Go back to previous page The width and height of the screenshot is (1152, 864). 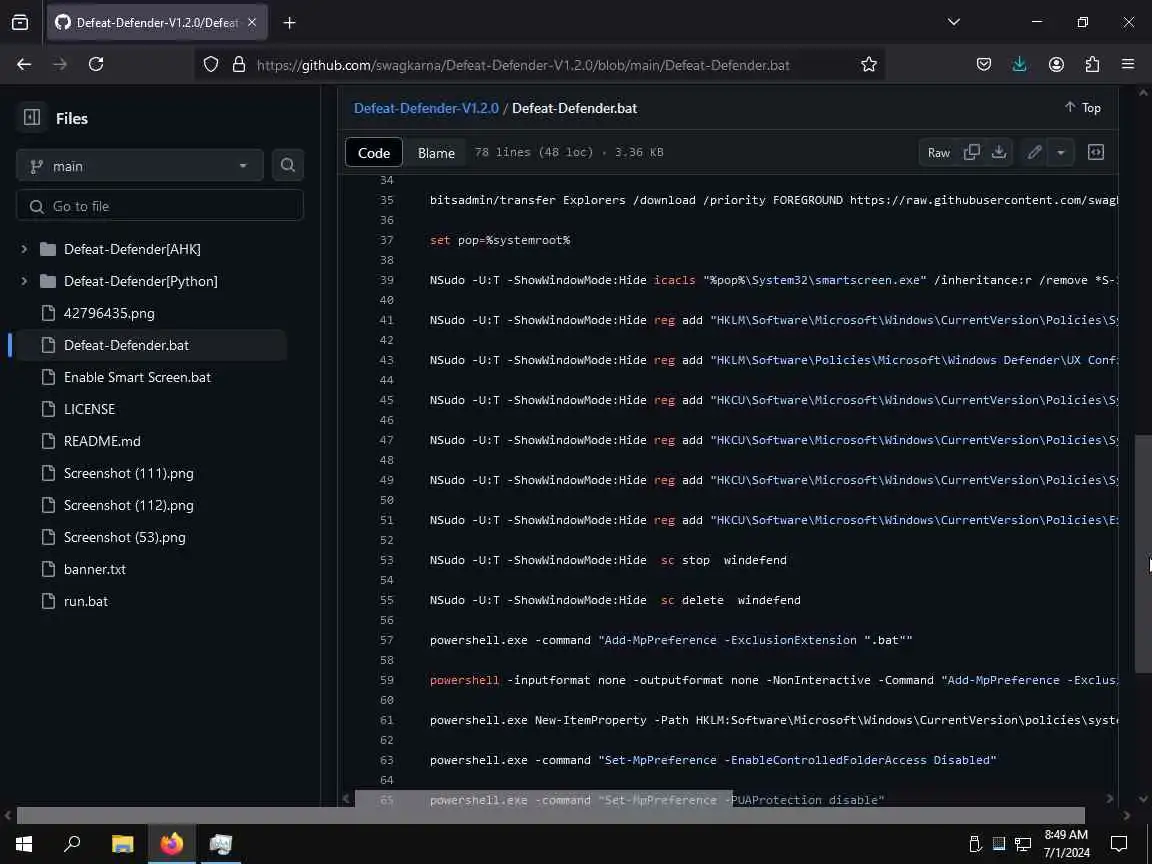24,65
